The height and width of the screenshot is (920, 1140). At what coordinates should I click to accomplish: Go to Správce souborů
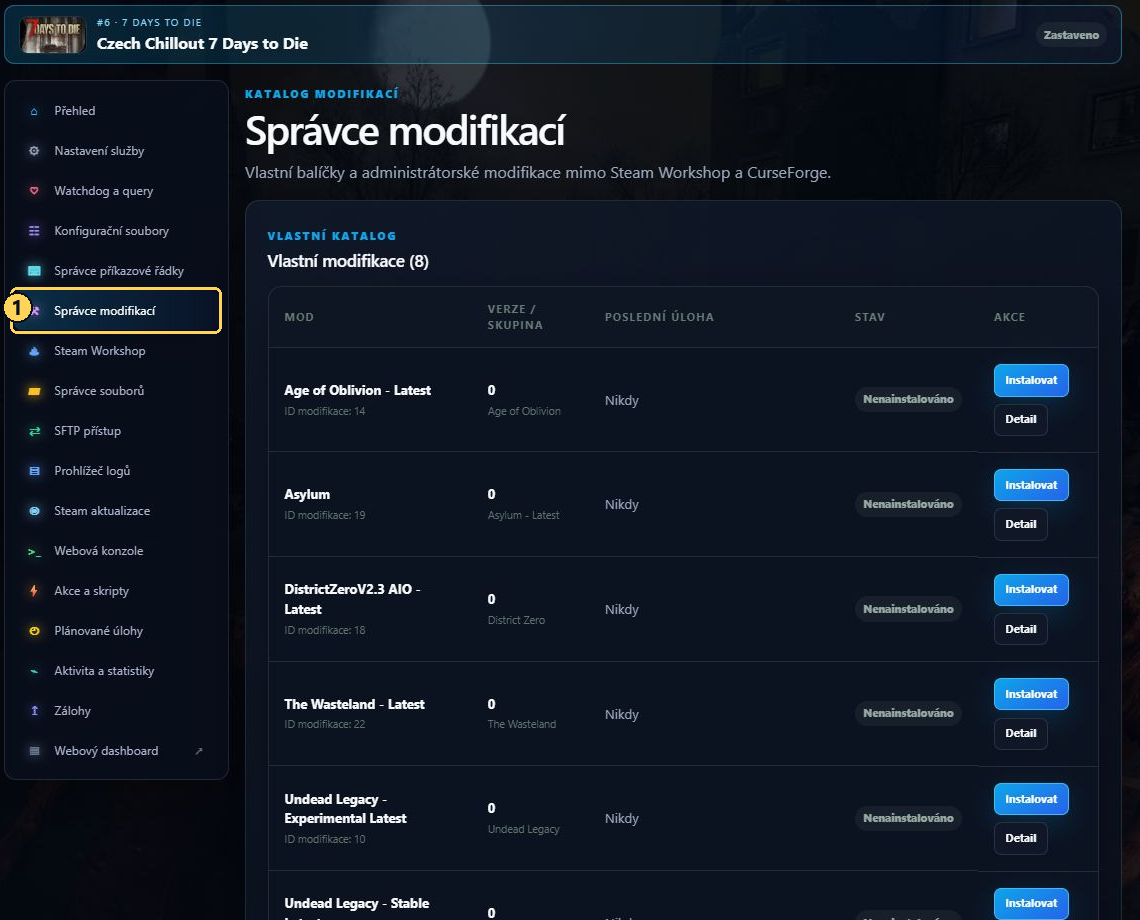[116, 391]
